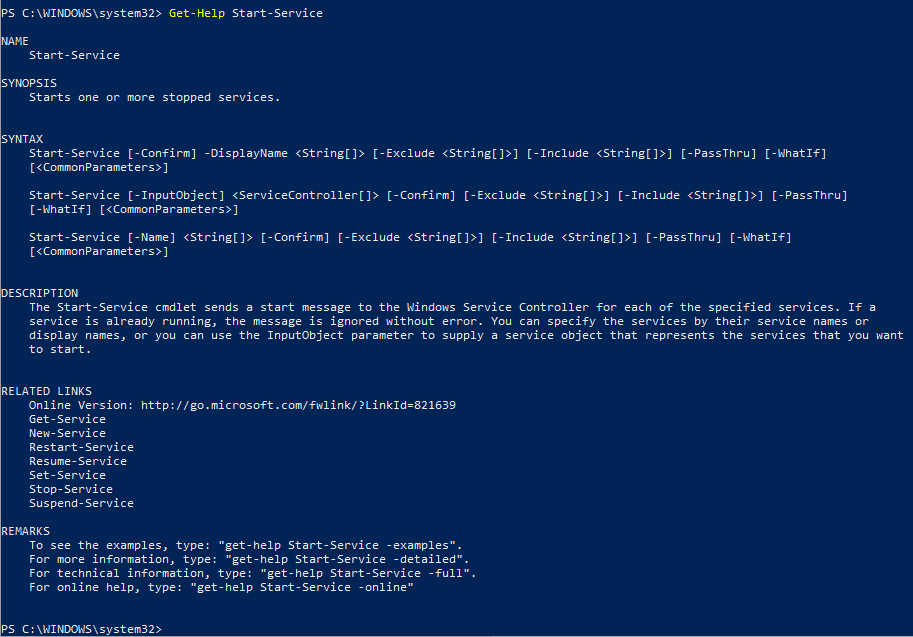The height and width of the screenshot is (637, 913).
Task: Click Stop-Service in the related links
Action: coord(70,489)
